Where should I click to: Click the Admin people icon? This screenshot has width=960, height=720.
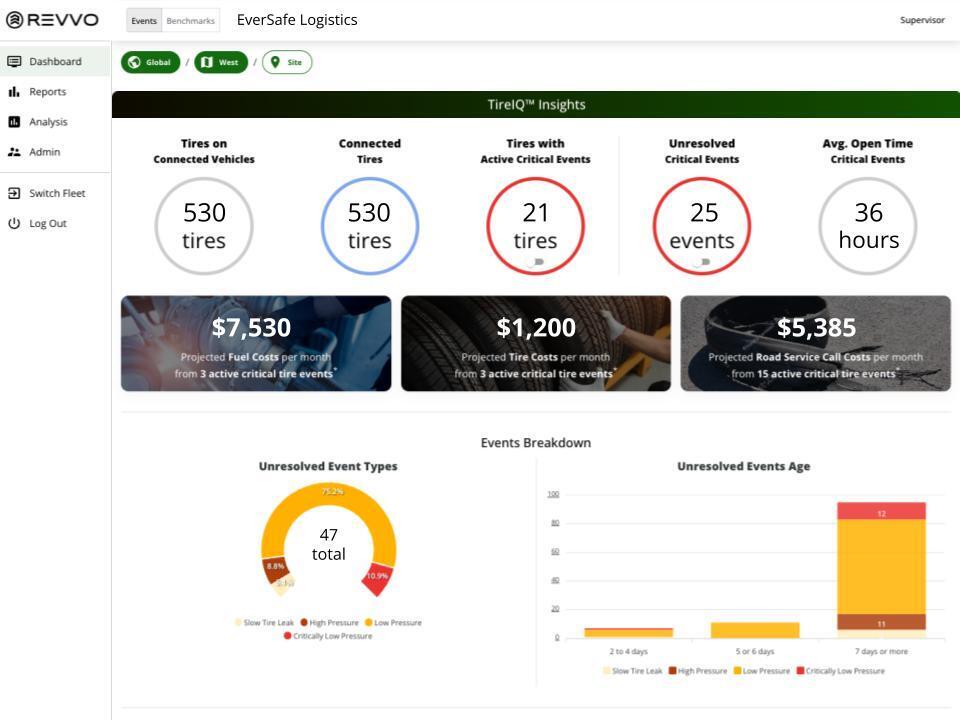point(14,152)
